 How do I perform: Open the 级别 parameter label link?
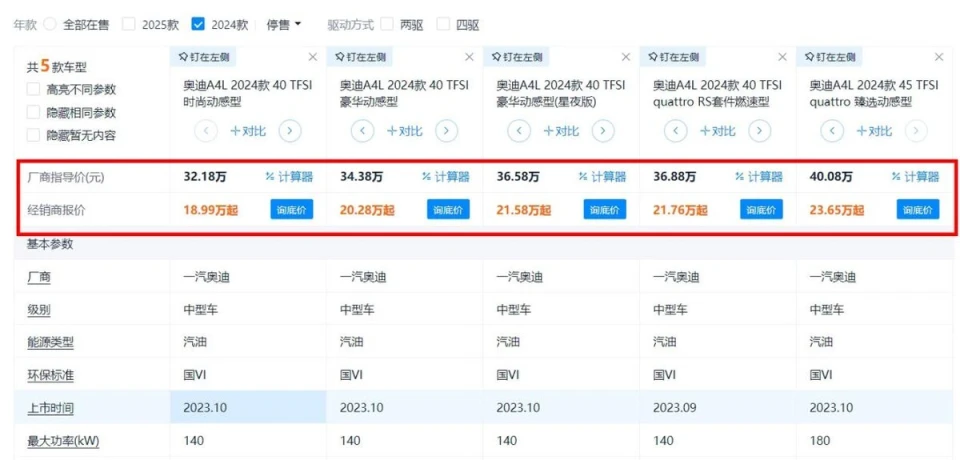tap(39, 310)
